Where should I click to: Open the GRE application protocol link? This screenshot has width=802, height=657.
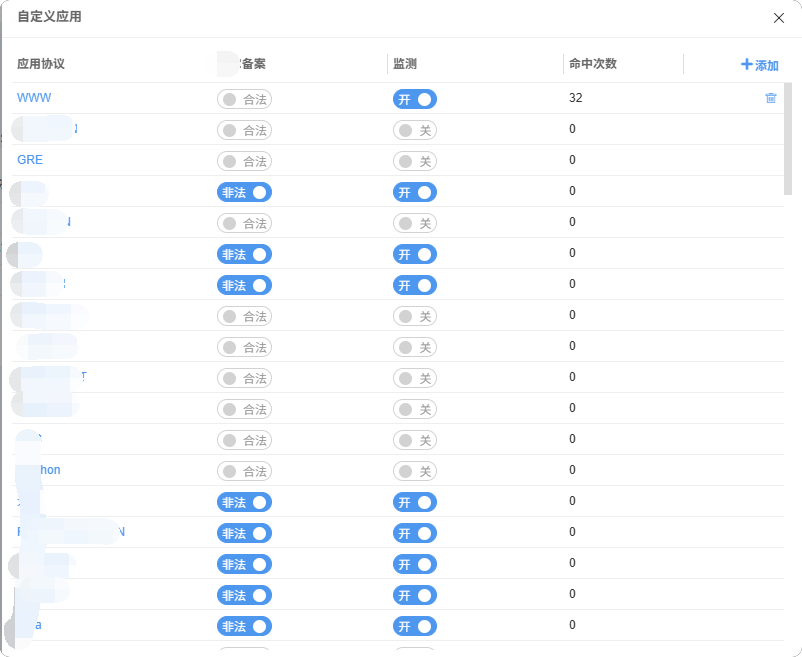(30, 160)
